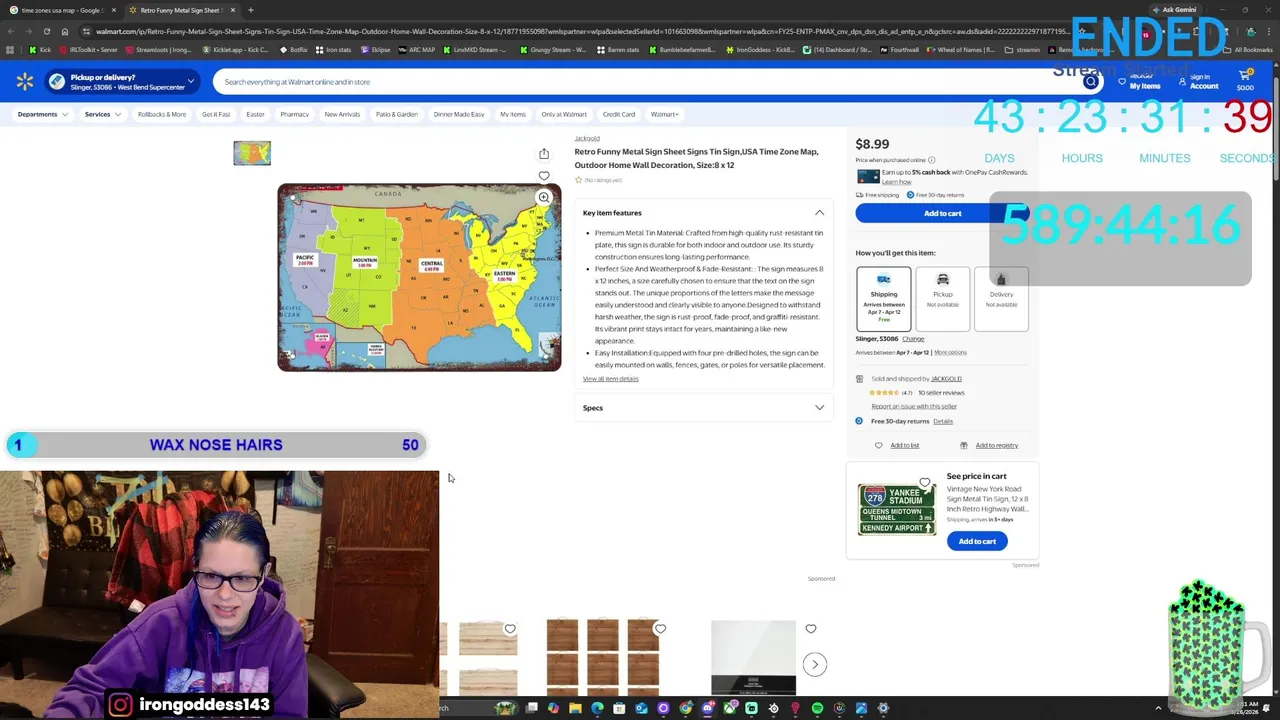Viewport: 1280px width, 720px height.
Task: Zoom the product image with magnifier icon
Action: coord(544,198)
